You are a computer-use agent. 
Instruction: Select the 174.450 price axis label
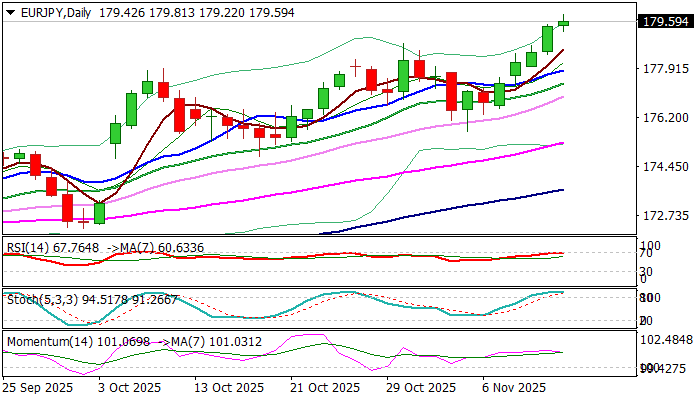coord(667,167)
